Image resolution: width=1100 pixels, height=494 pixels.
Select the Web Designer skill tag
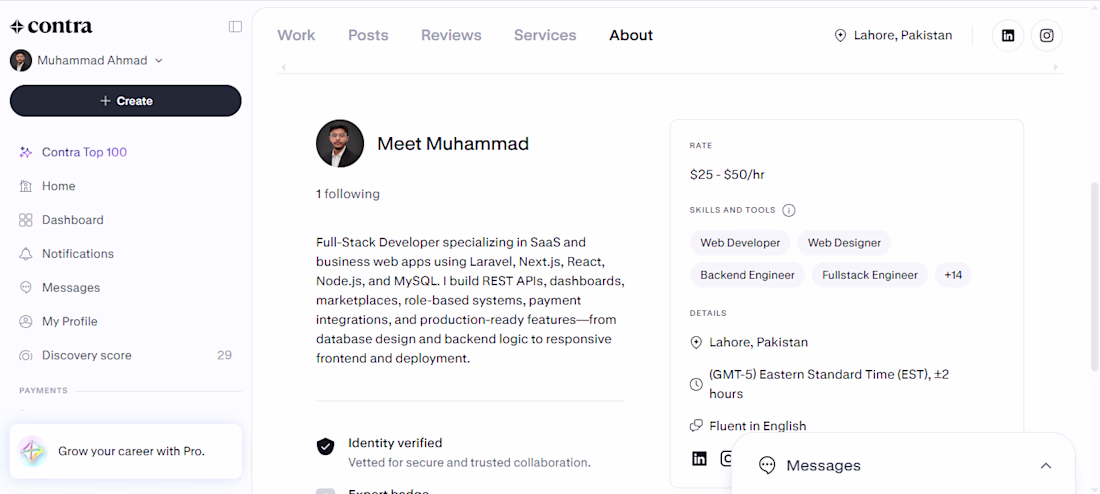pyautogui.click(x=844, y=243)
